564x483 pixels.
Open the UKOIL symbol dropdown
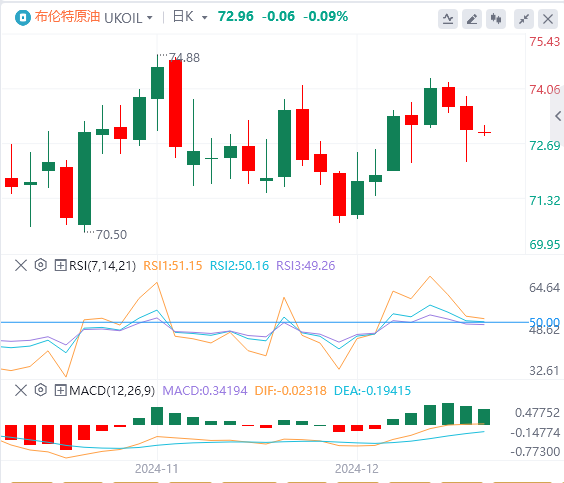[128, 18]
